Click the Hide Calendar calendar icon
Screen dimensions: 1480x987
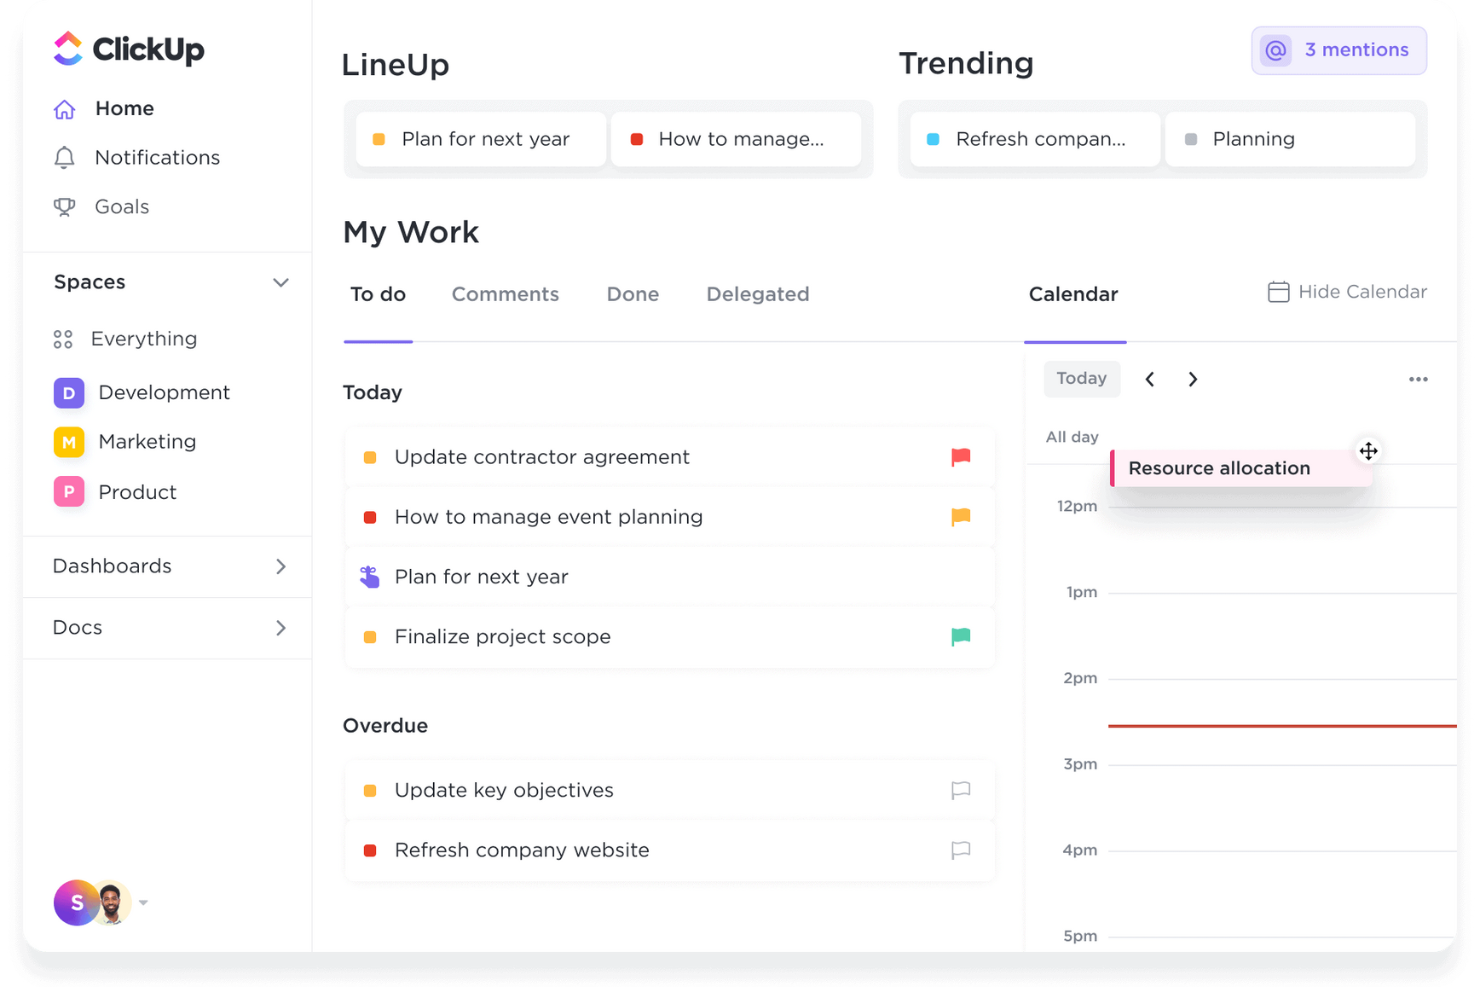coord(1278,292)
